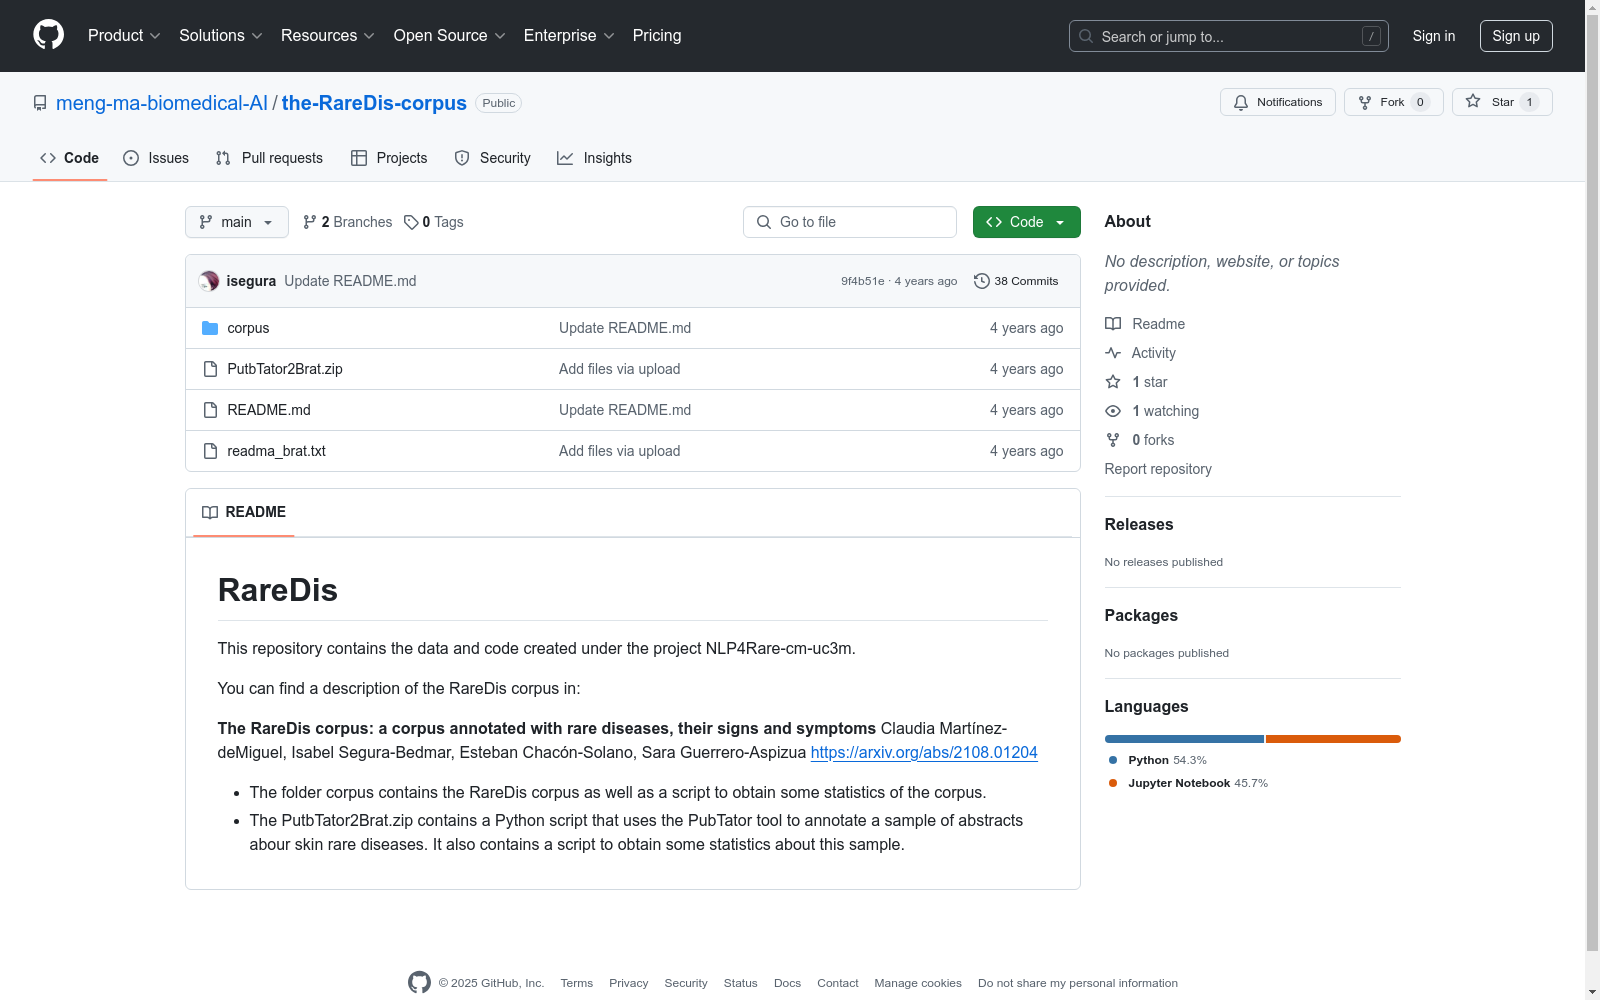Screen dimensions: 1600x1000
Task: Open the Pull requests tab
Action: 269,158
